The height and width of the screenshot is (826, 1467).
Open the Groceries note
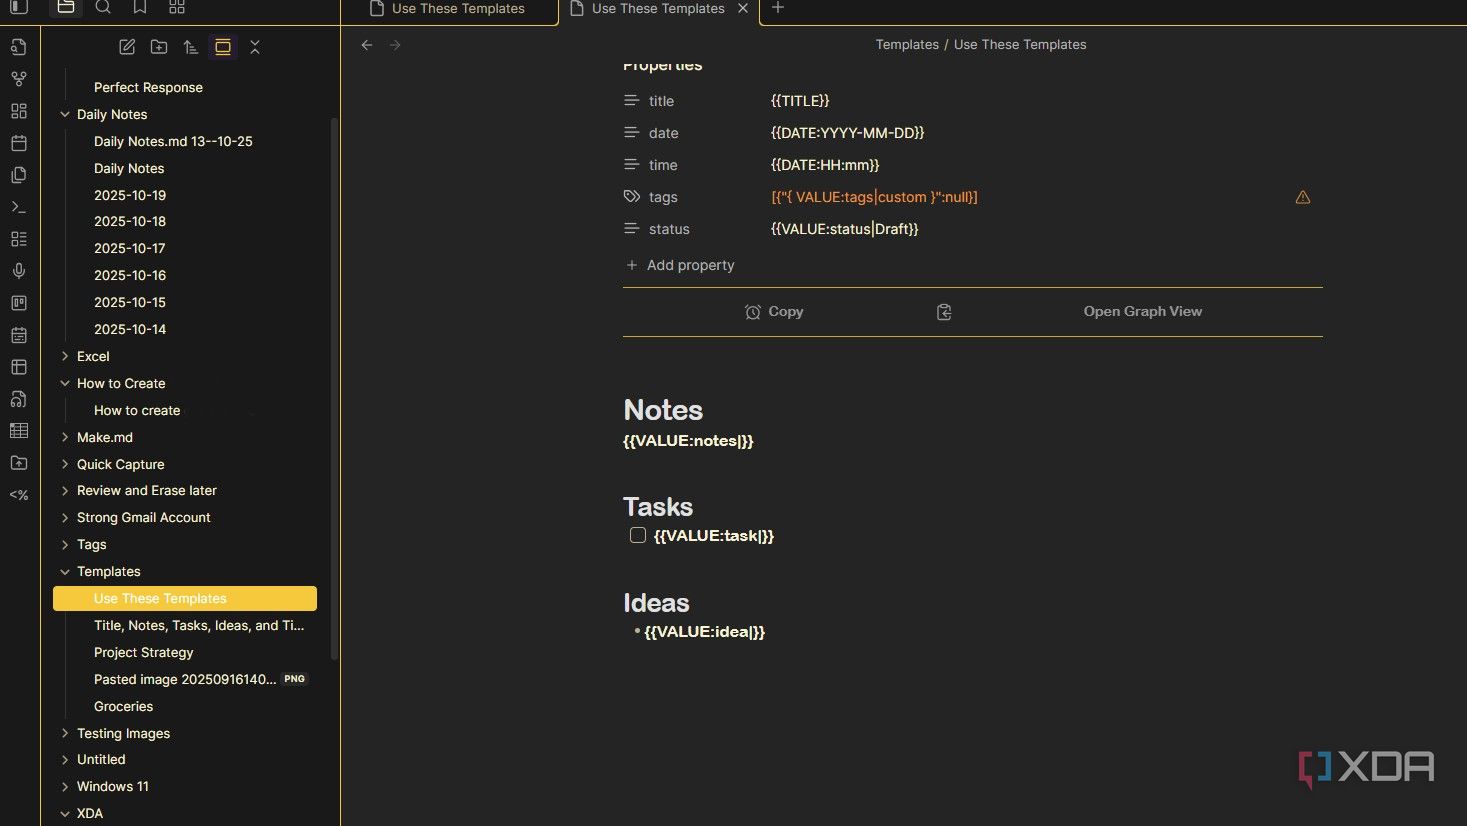pos(124,706)
